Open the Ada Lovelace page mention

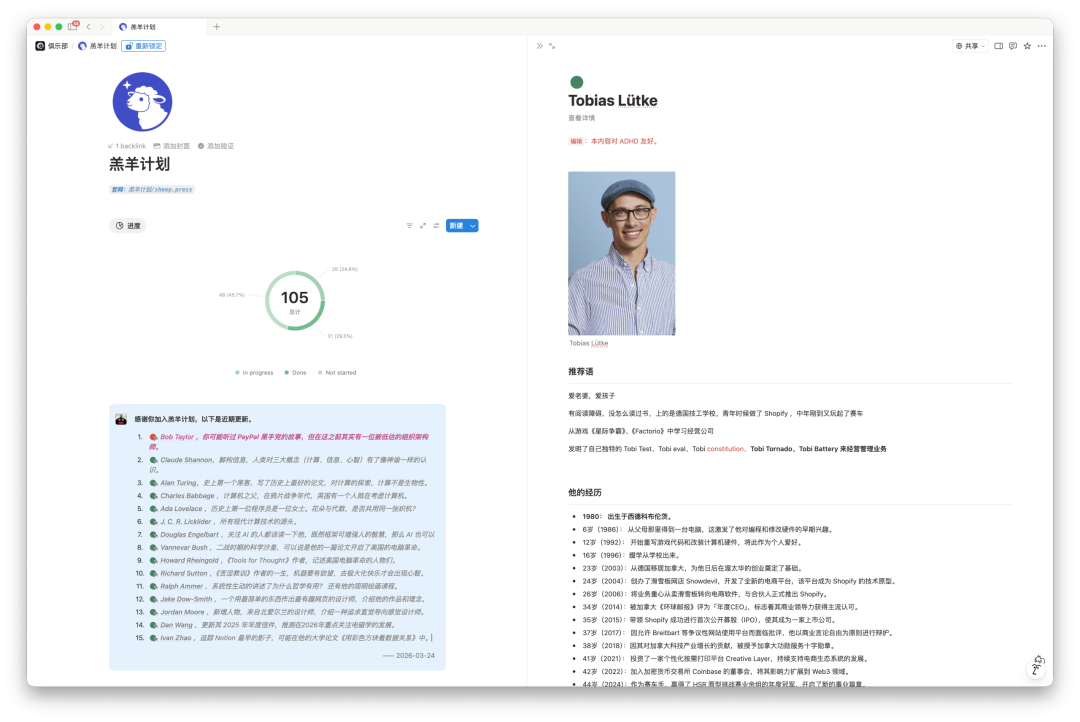(x=176, y=509)
